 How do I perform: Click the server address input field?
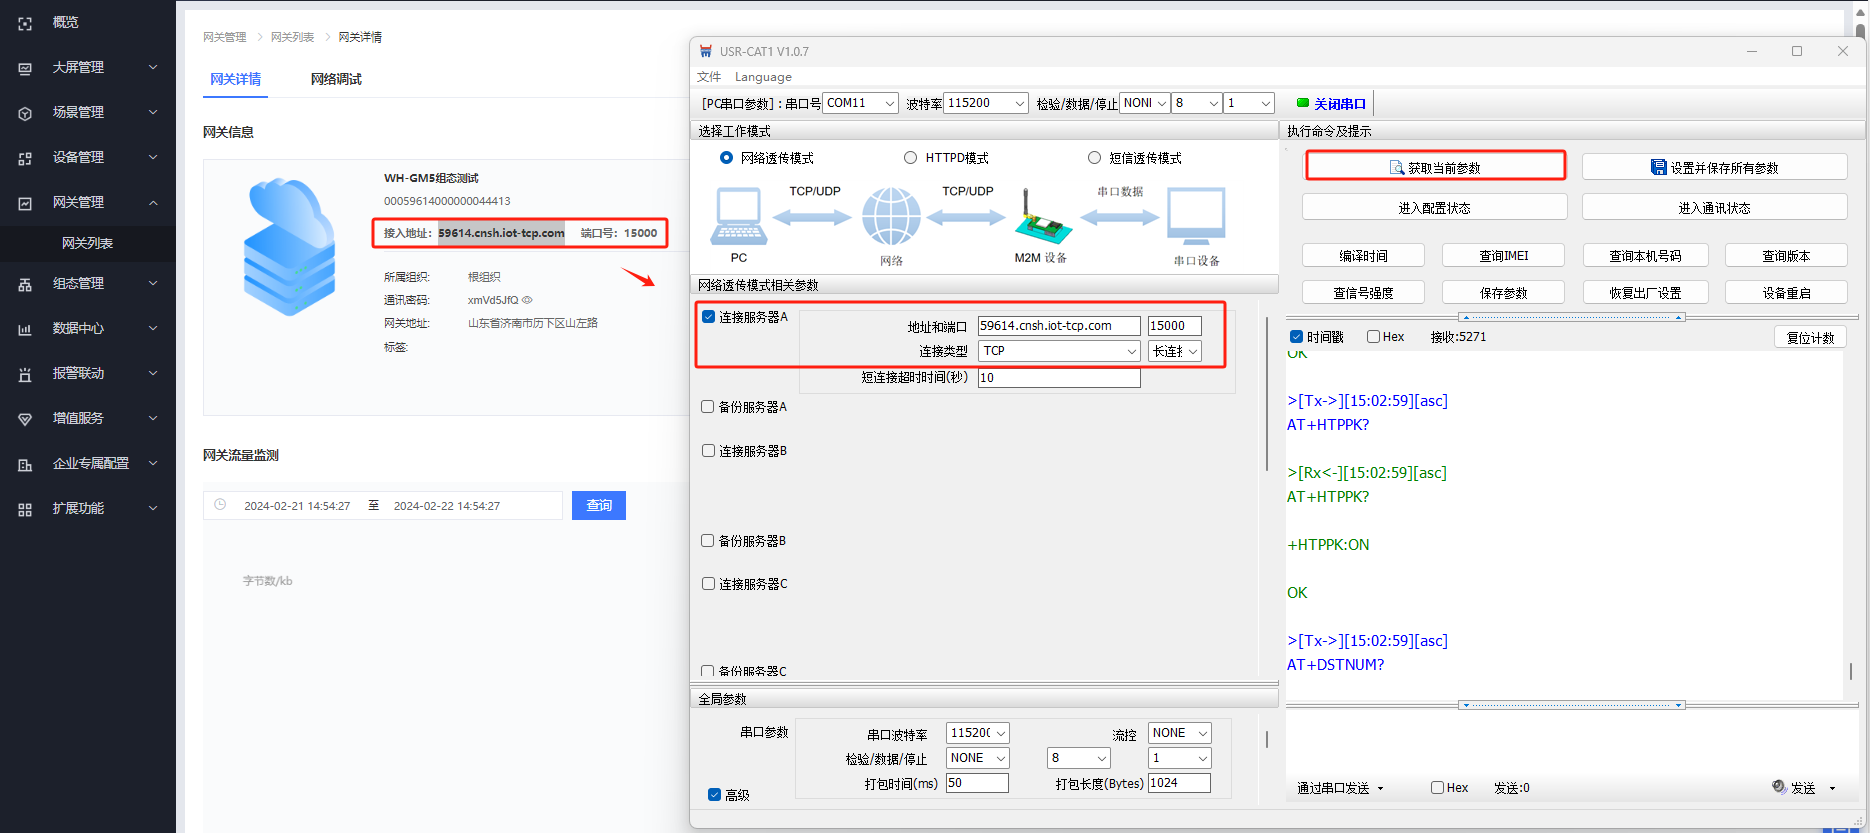[1058, 326]
